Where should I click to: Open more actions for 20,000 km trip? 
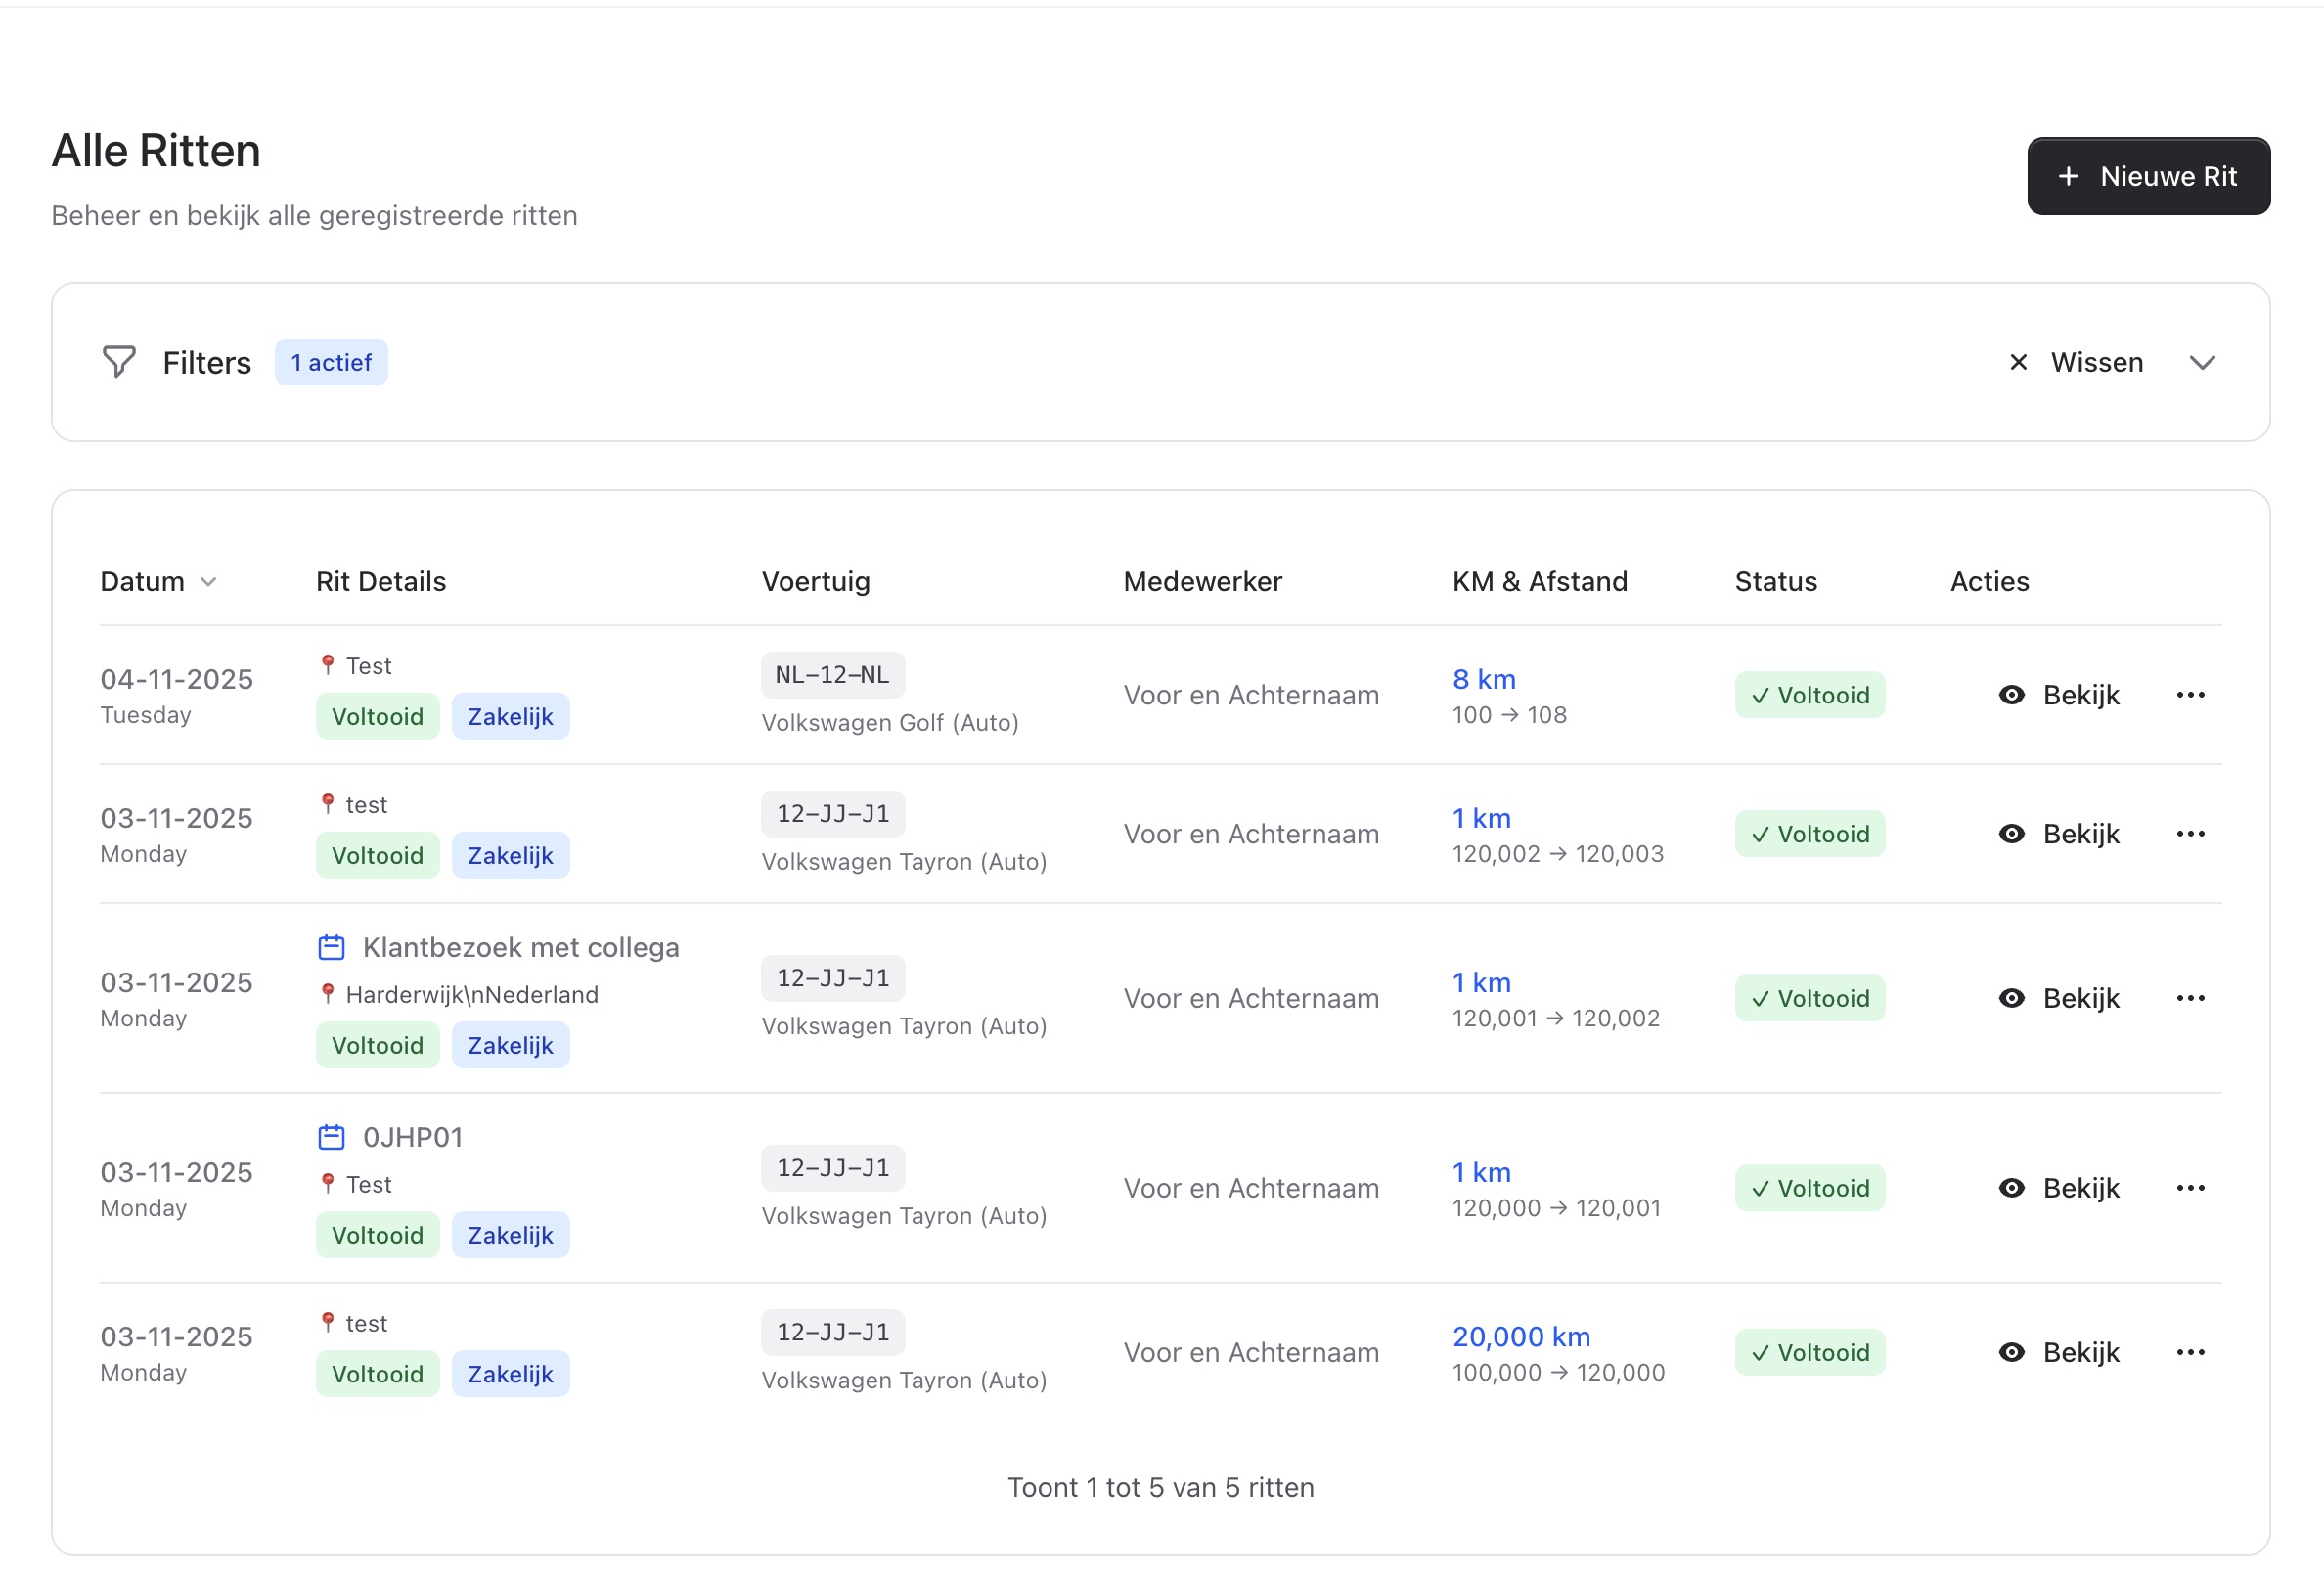pos(2190,1352)
